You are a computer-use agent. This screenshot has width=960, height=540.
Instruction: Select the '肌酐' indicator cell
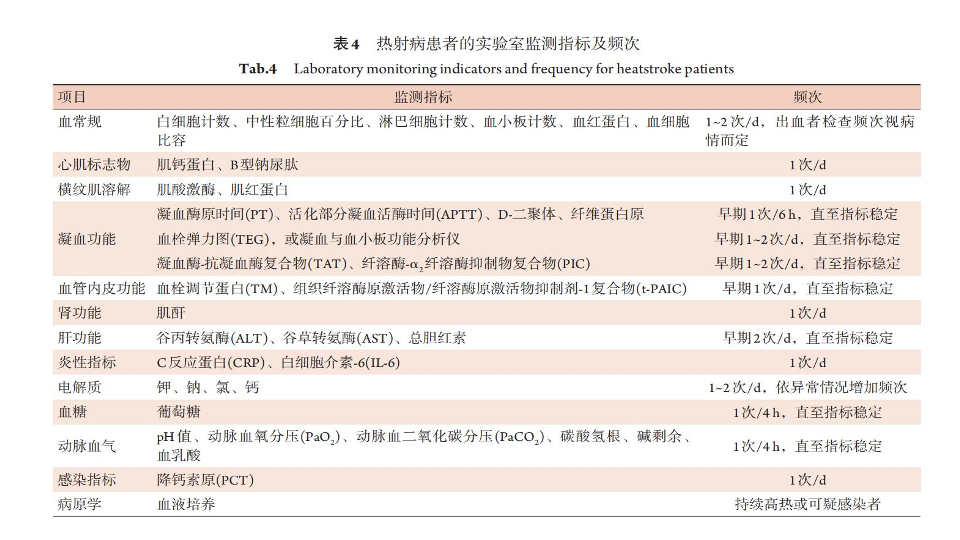[171, 313]
